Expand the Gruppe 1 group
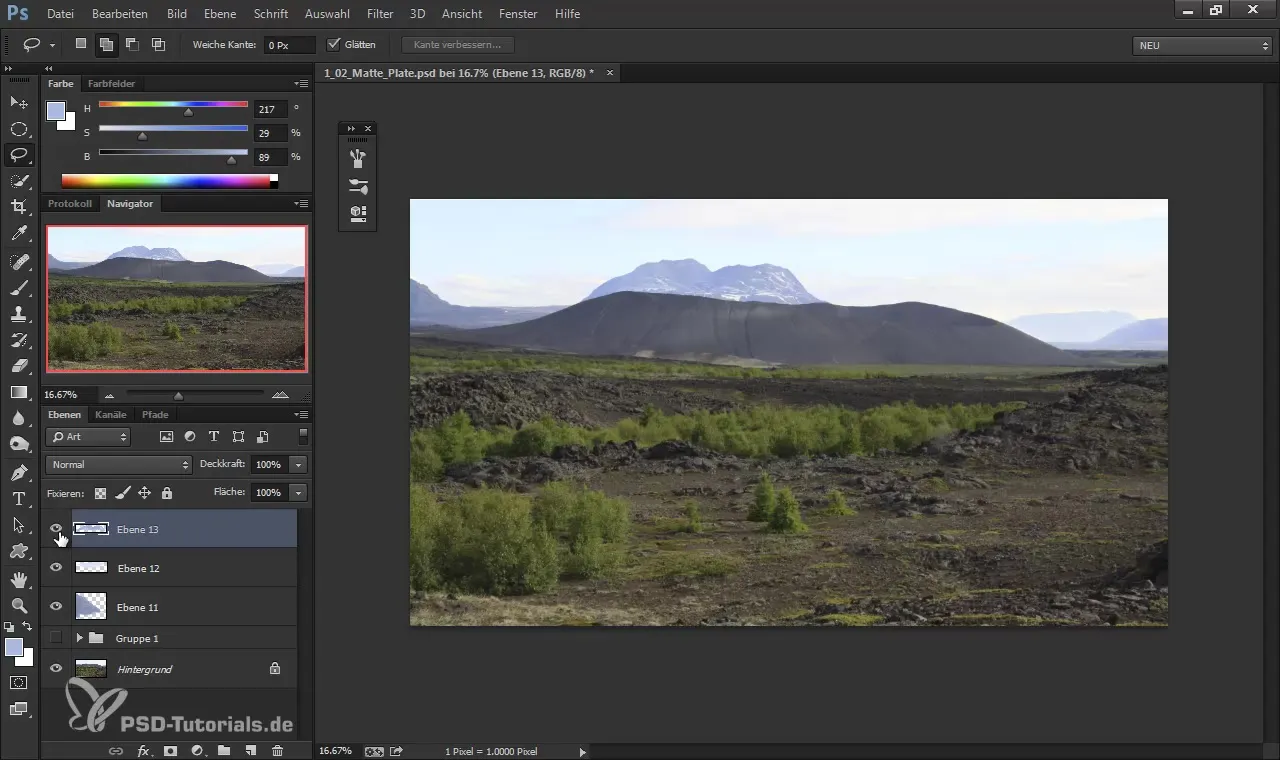The height and width of the screenshot is (760, 1280). pos(79,637)
